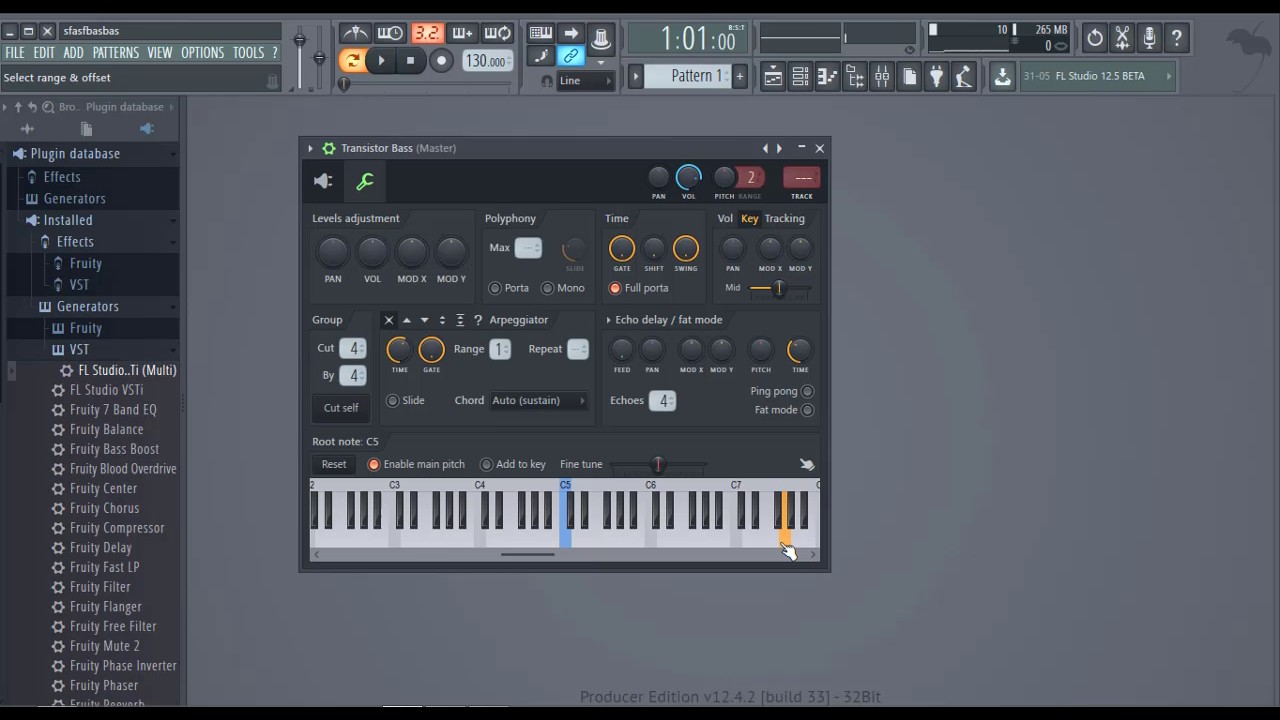Click the undo history icon
This screenshot has height=720, width=1280.
point(1095,38)
